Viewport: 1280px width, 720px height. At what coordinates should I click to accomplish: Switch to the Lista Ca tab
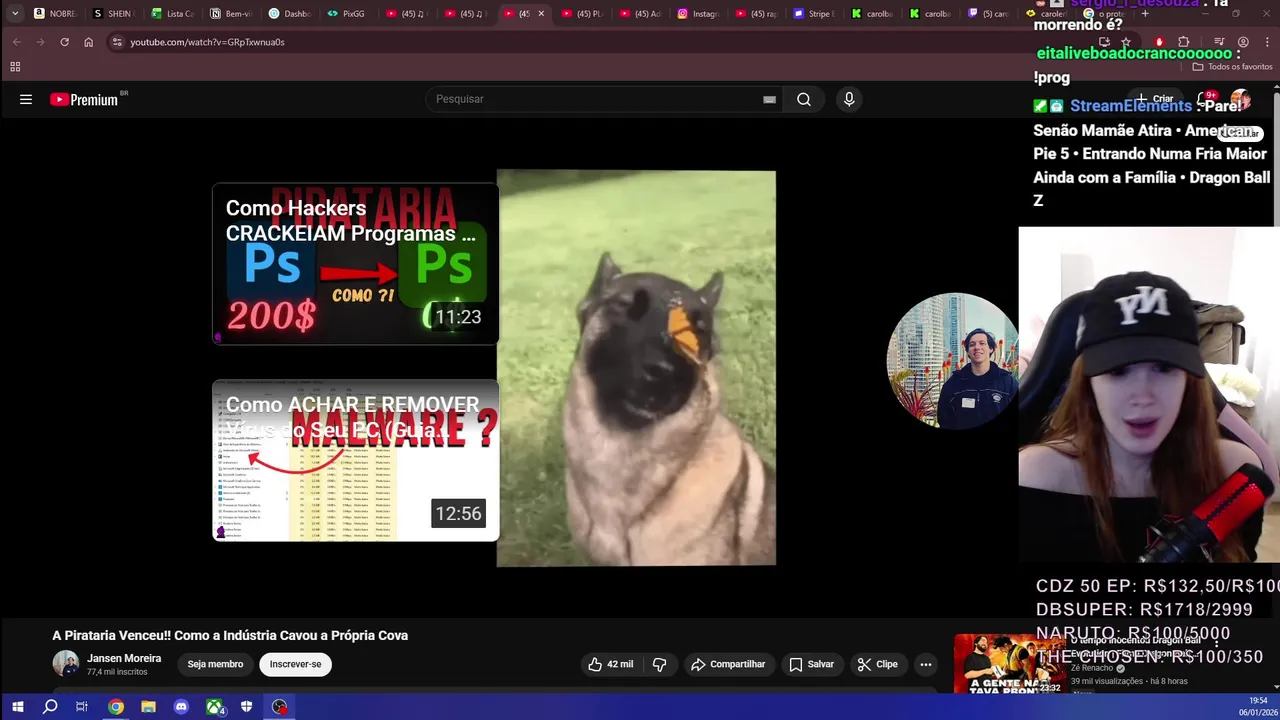point(172,14)
